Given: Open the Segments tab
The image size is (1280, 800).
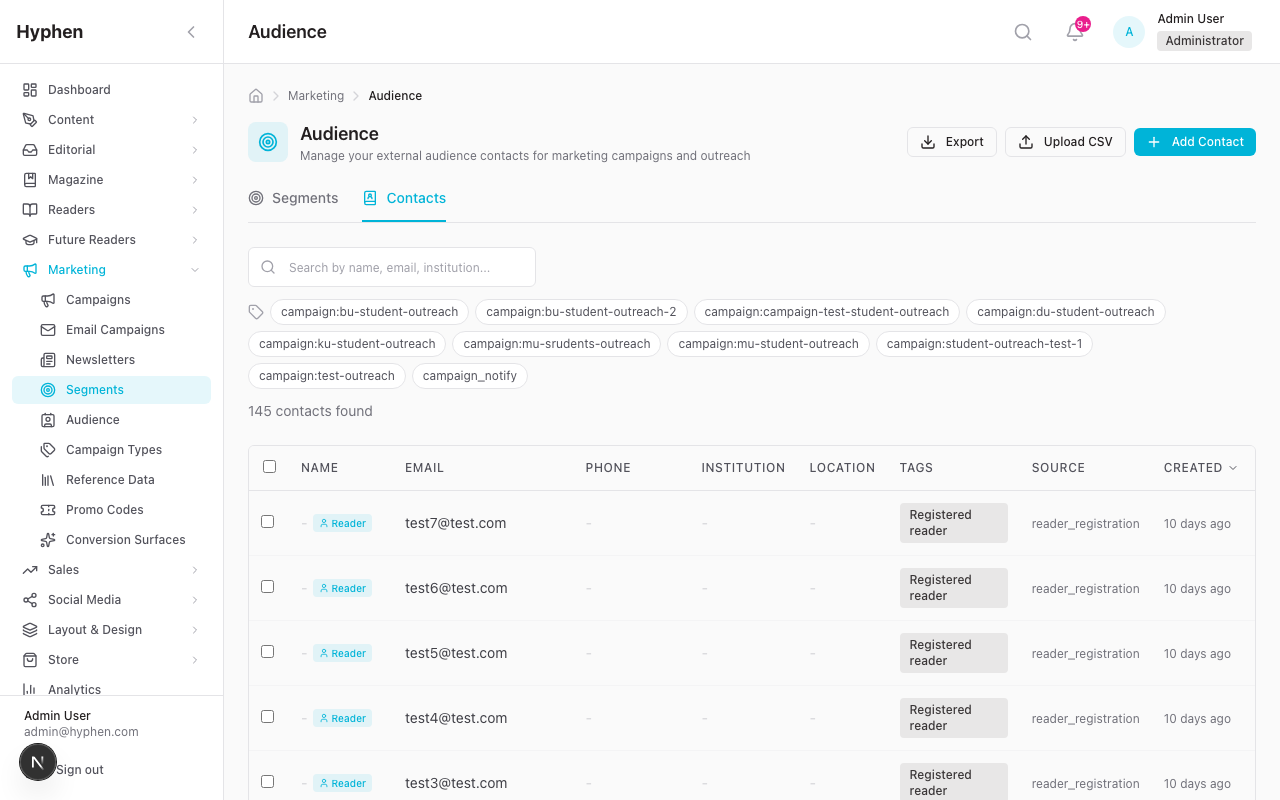Looking at the screenshot, I should [294, 198].
